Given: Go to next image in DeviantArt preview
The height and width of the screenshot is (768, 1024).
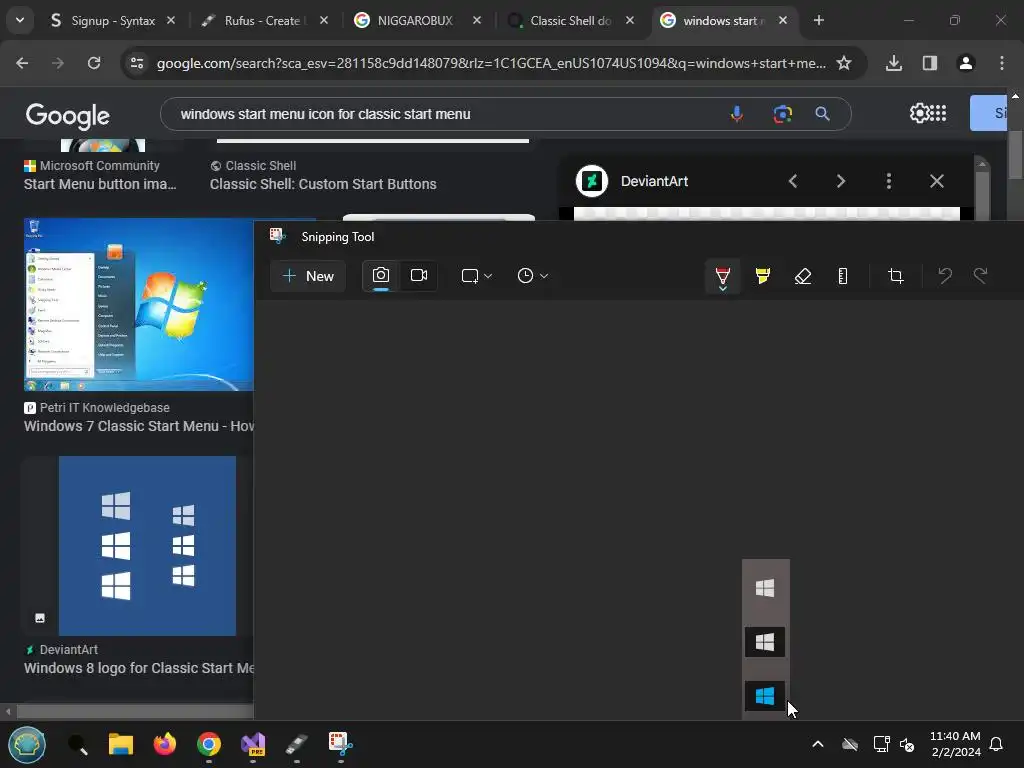Looking at the screenshot, I should tap(840, 181).
